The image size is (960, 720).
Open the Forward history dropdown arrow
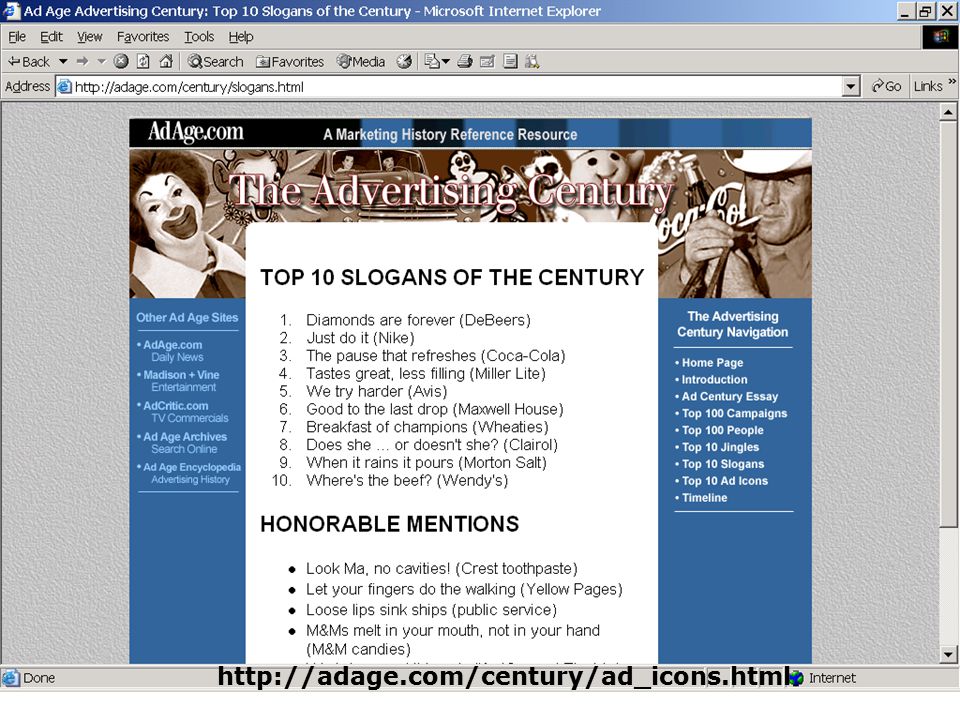pos(102,62)
